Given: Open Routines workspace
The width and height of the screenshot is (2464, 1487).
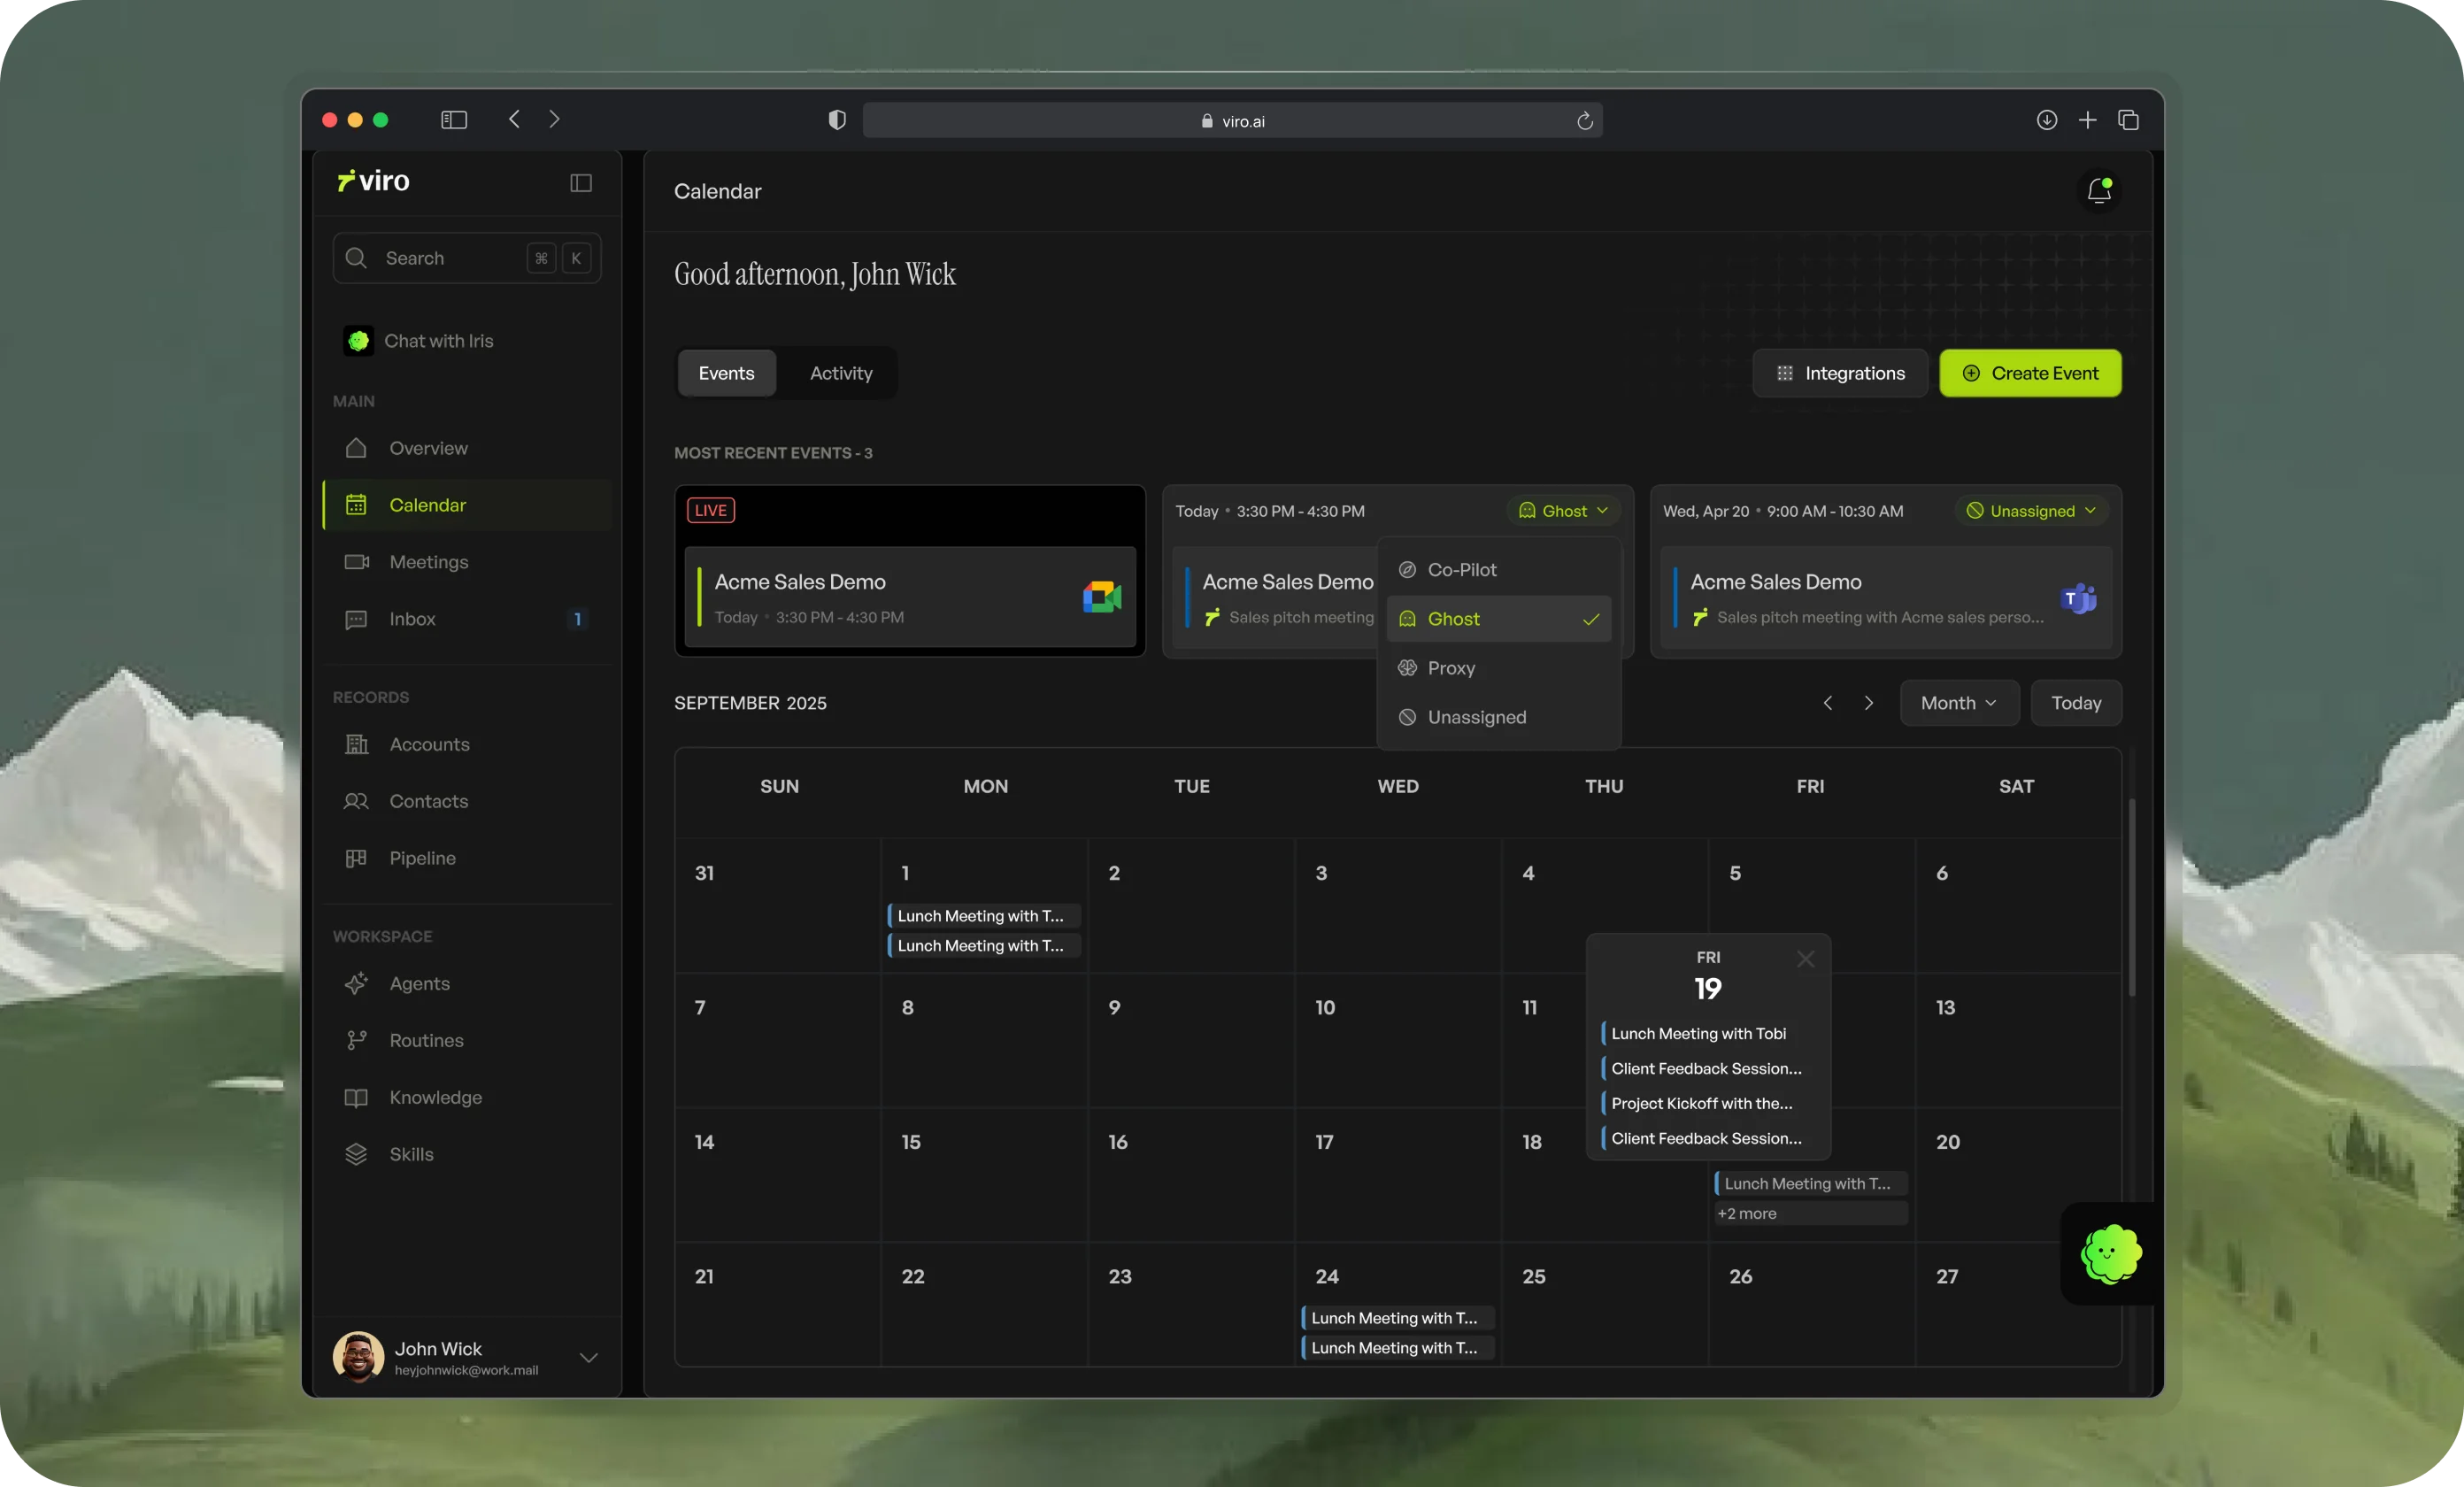Looking at the screenshot, I should pyautogui.click(x=466, y=1040).
